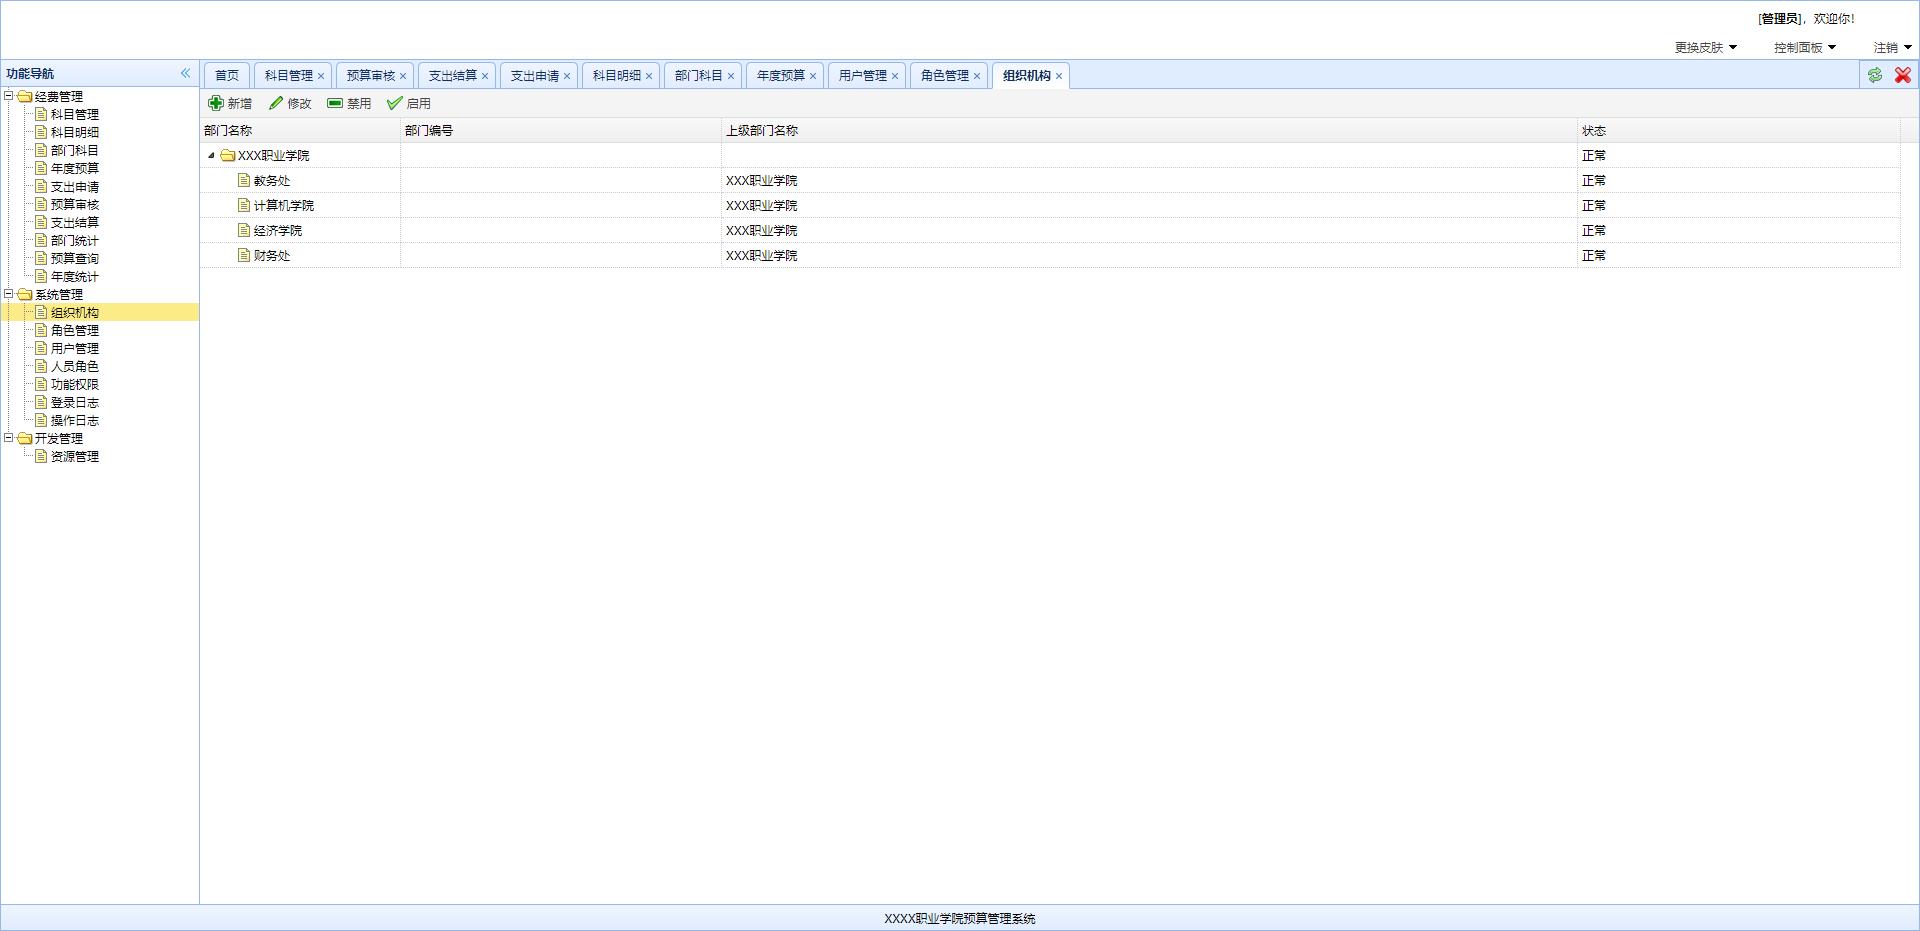Close the 组织机构 tab

coord(1059,76)
